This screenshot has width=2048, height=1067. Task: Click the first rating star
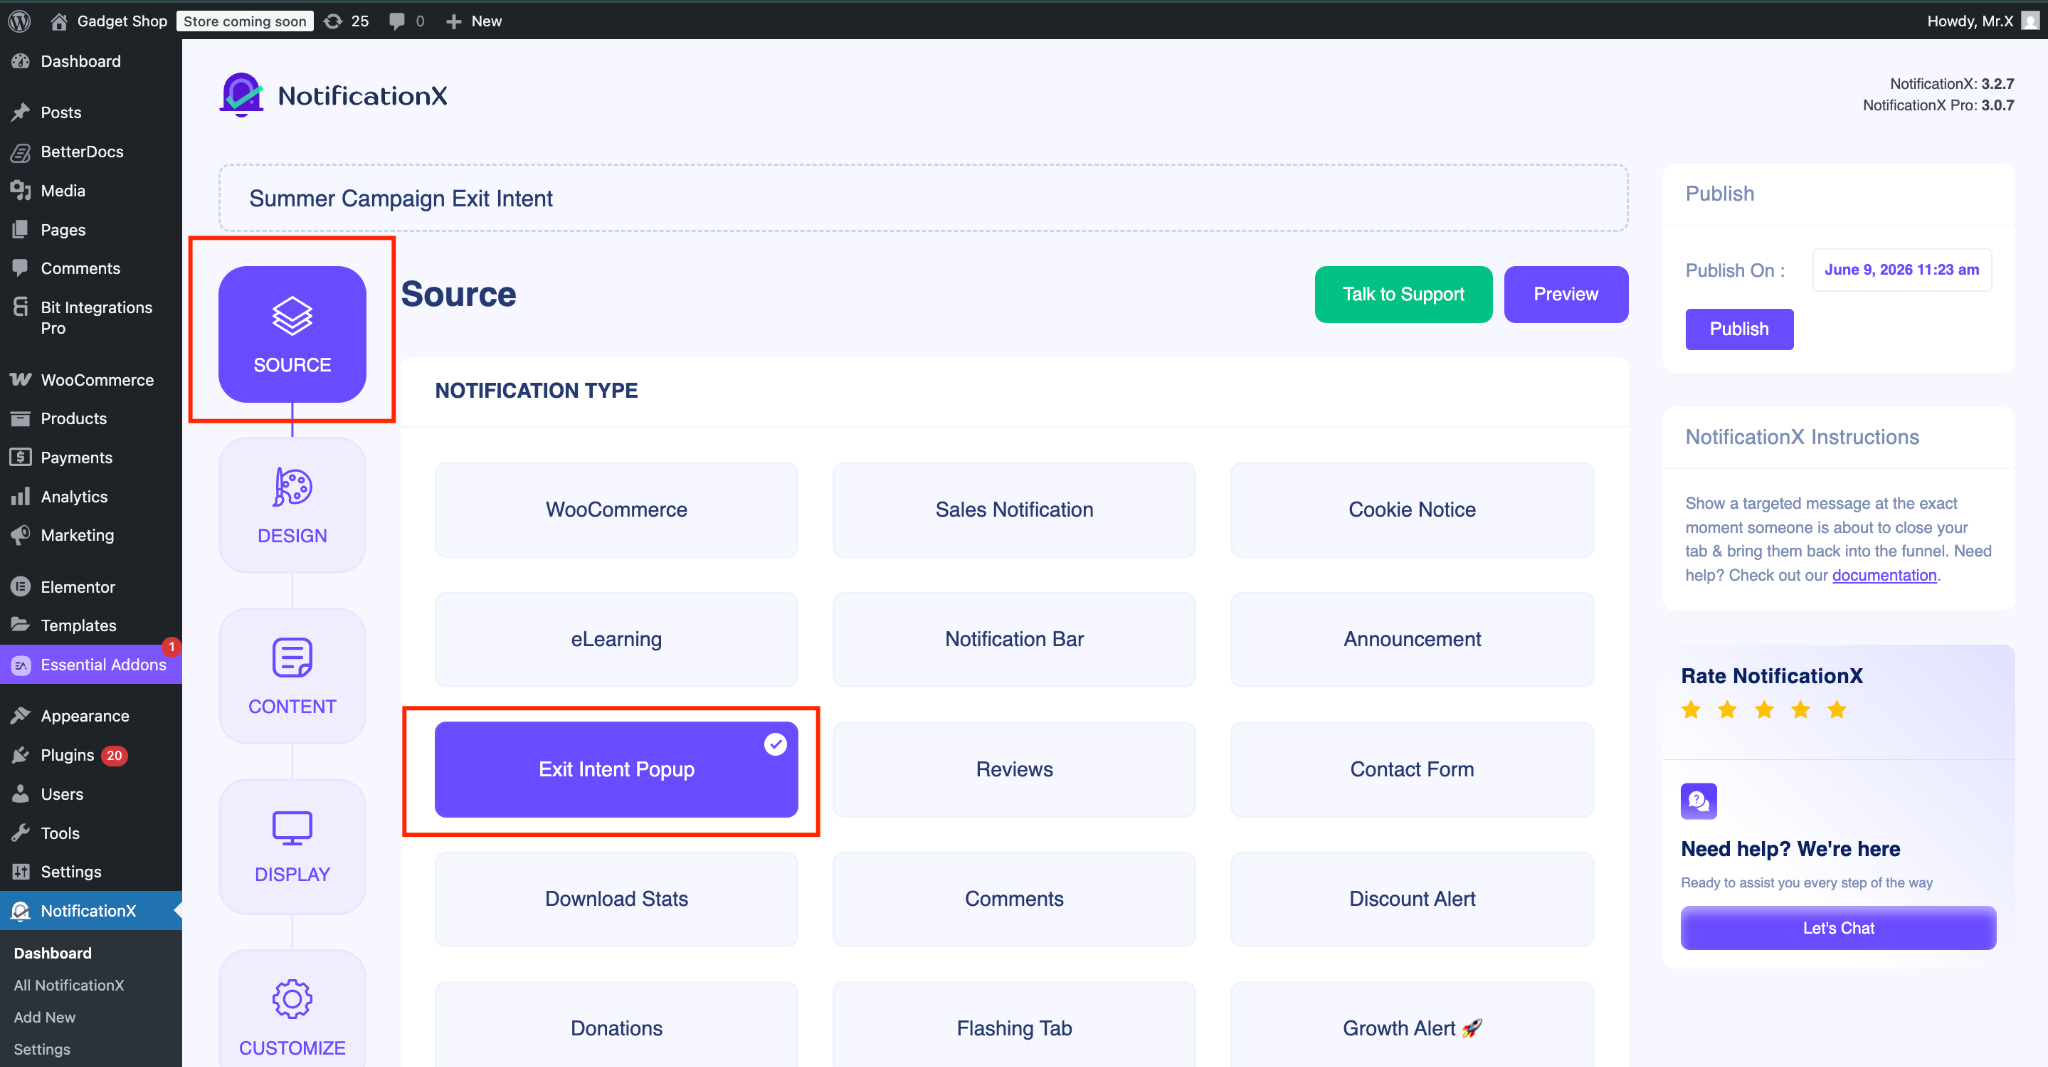(1691, 710)
